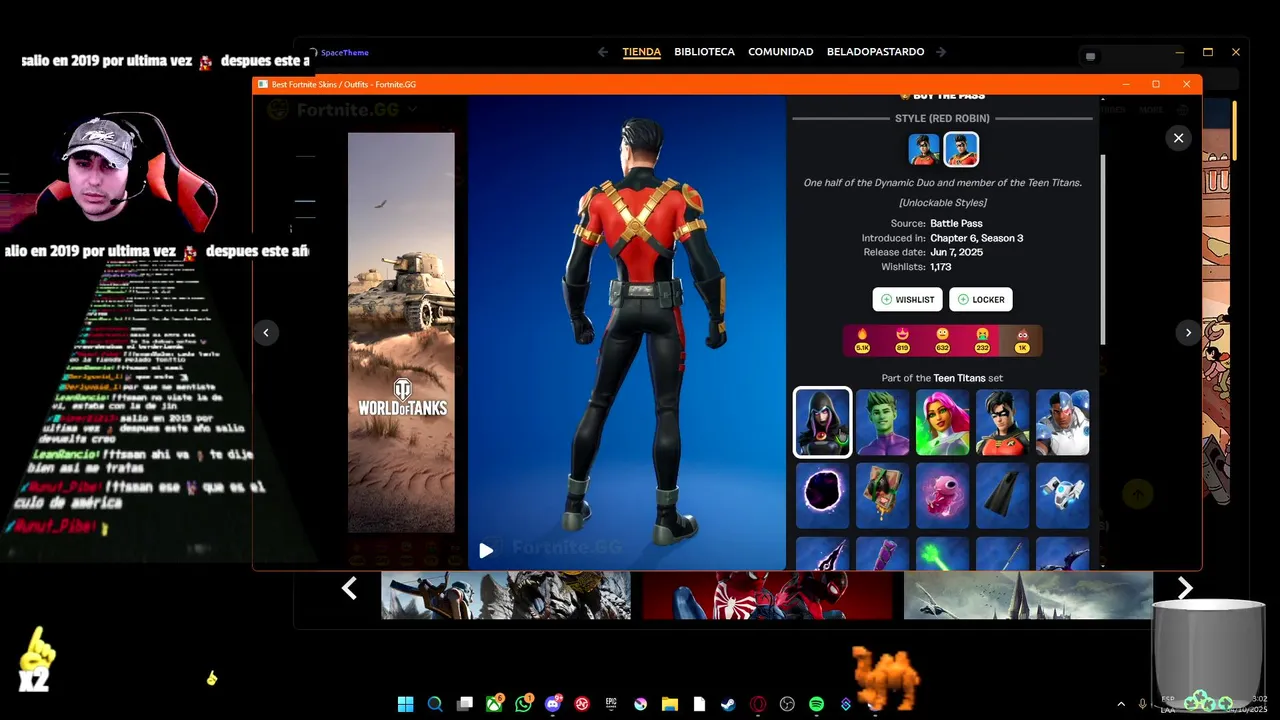Select the Beast Boy outfit thumbnail
Viewport: 1280px width, 720px height.
click(x=882, y=422)
